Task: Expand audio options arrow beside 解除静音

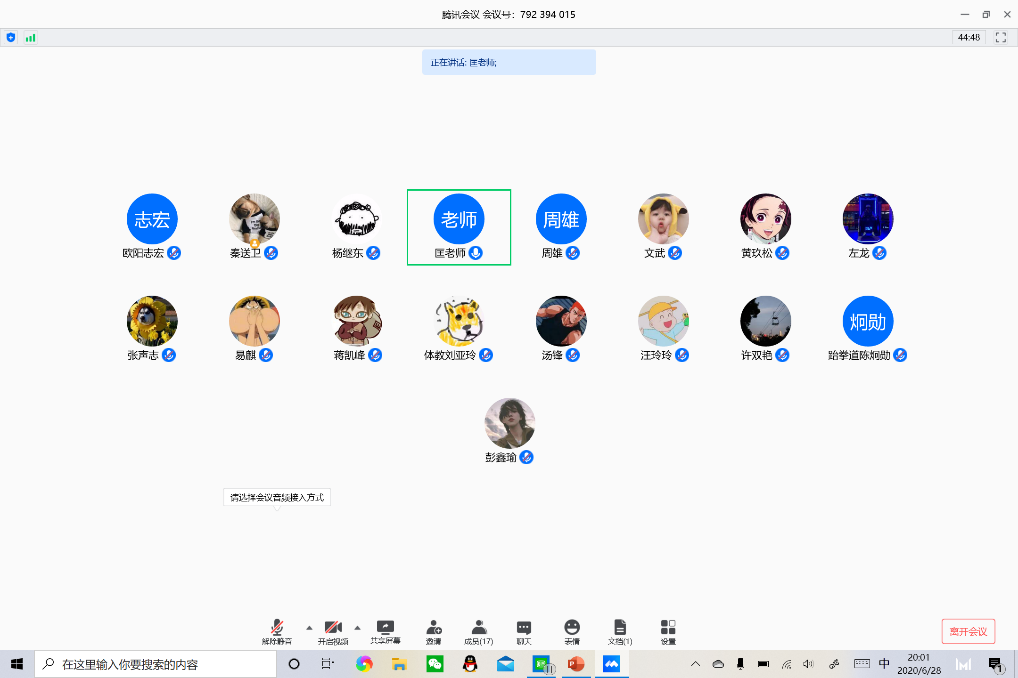Action: 308,628
